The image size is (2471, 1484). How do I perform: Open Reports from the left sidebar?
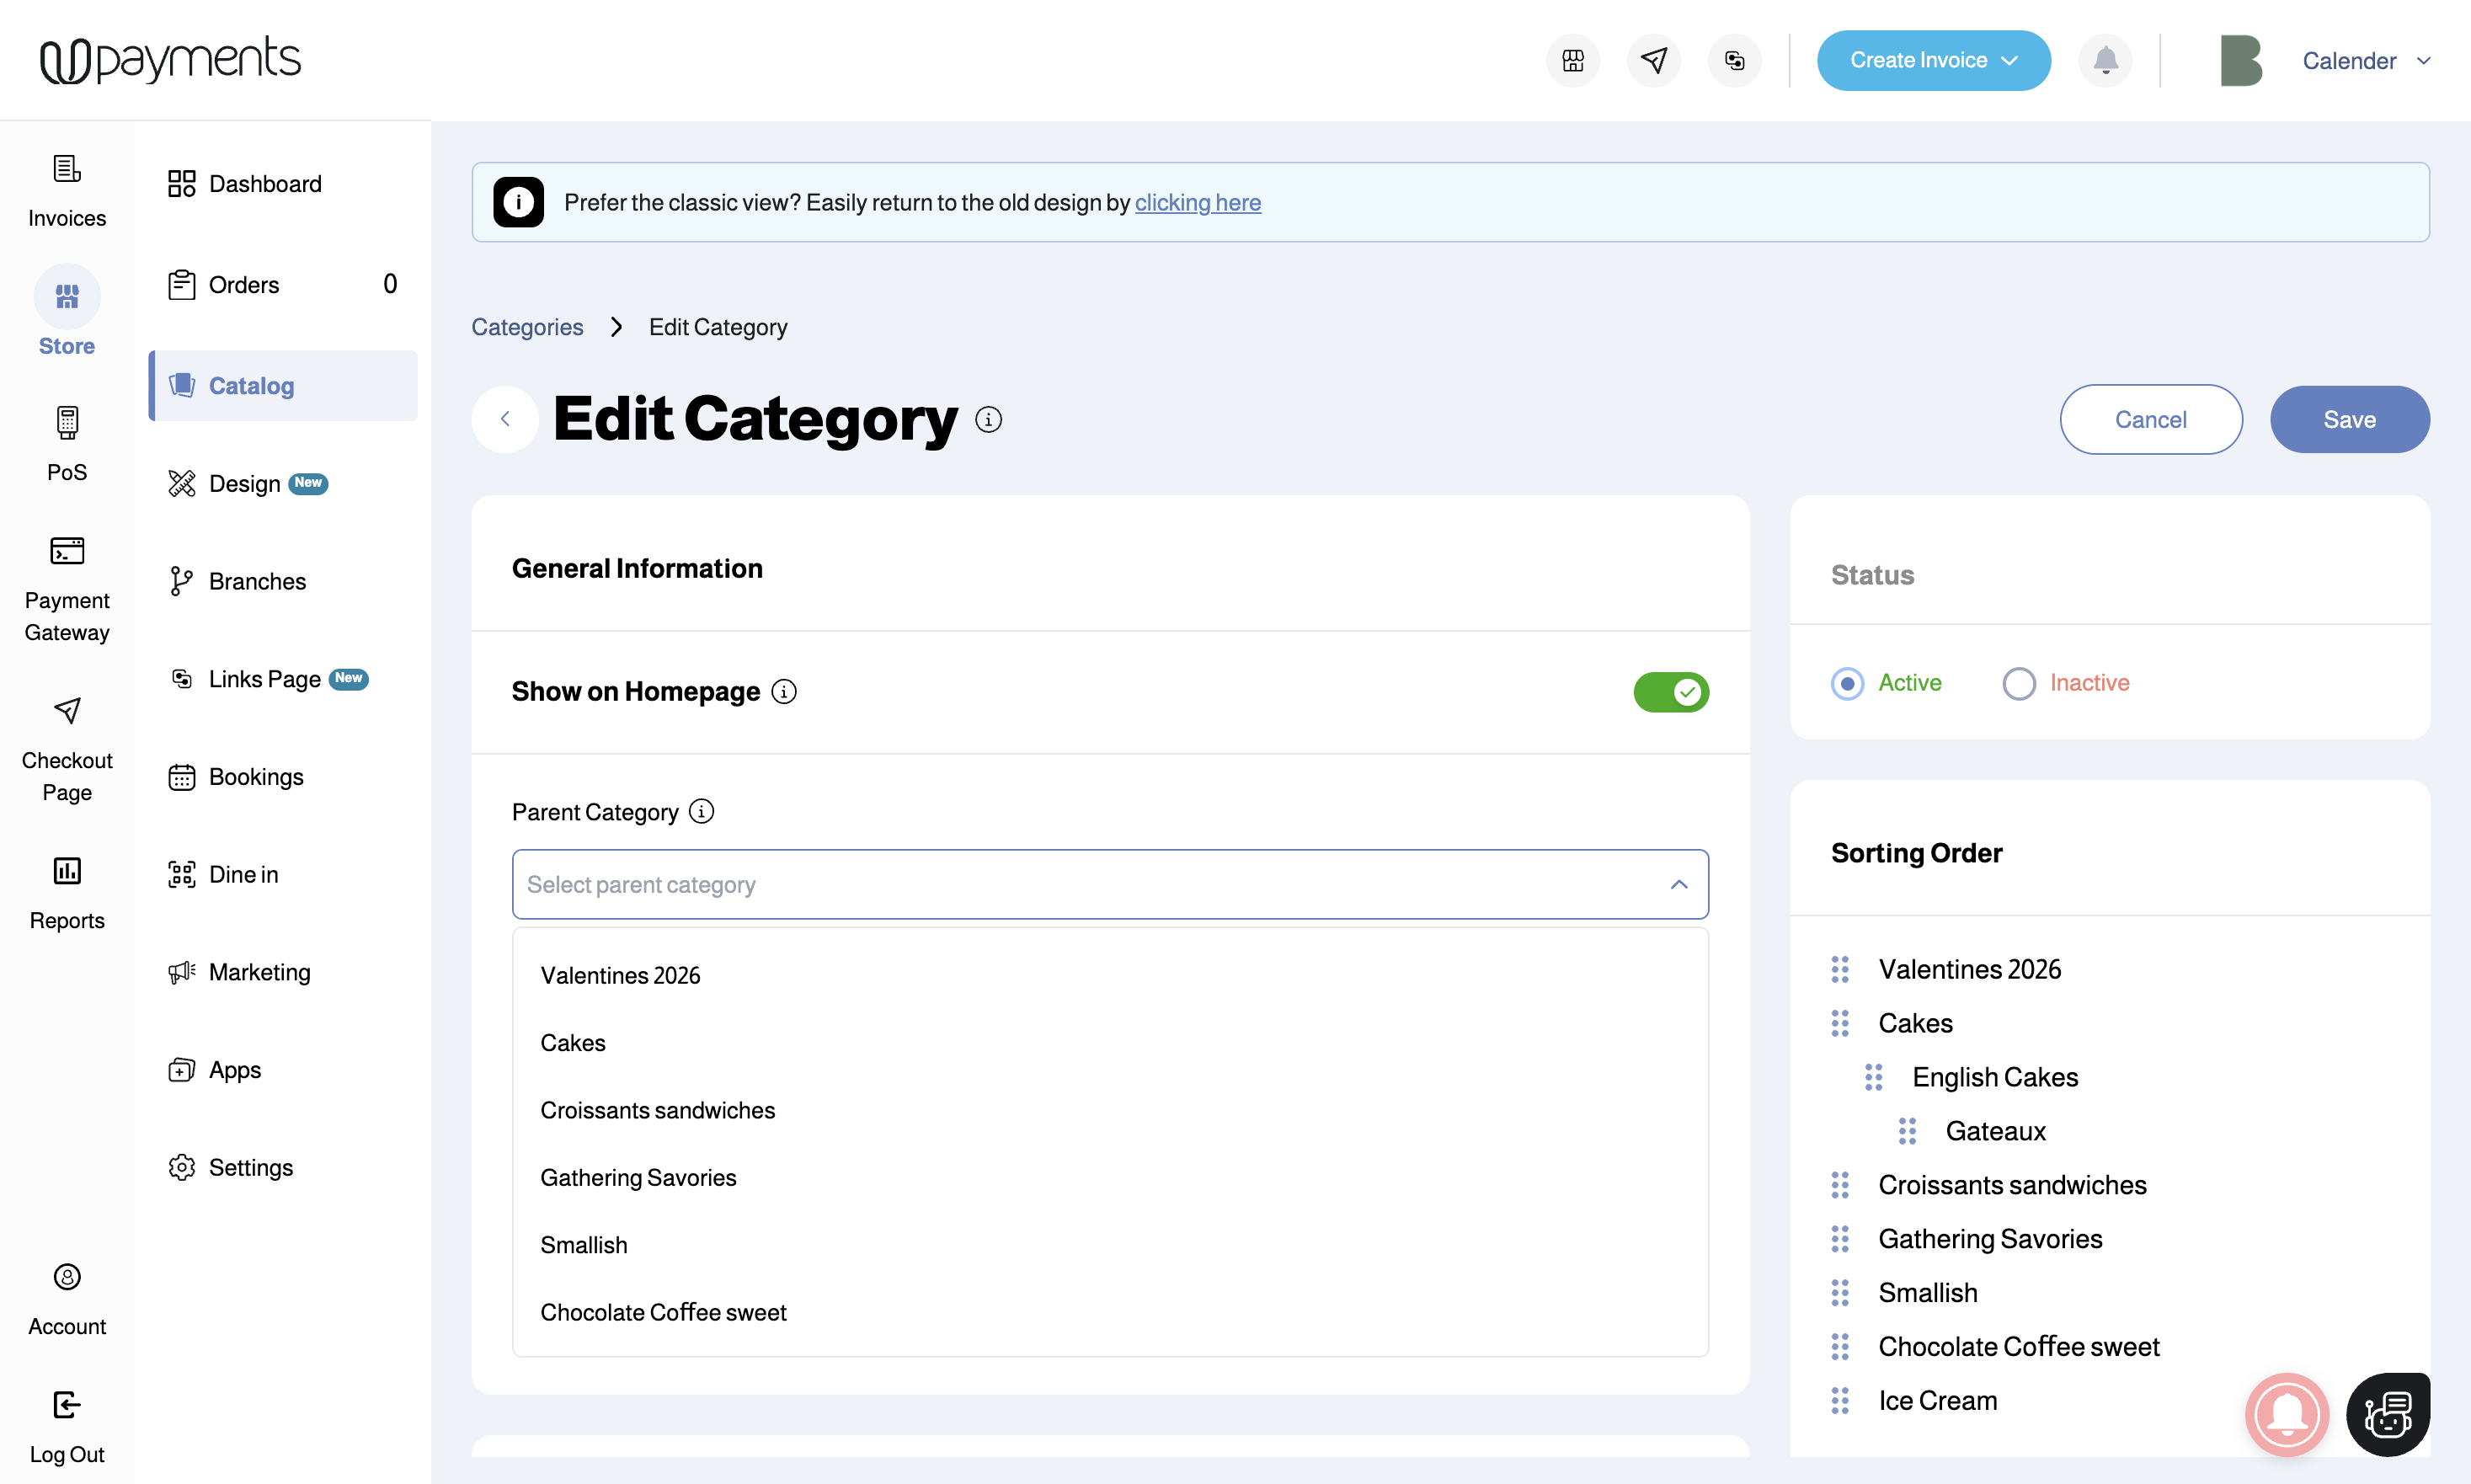tap(67, 892)
